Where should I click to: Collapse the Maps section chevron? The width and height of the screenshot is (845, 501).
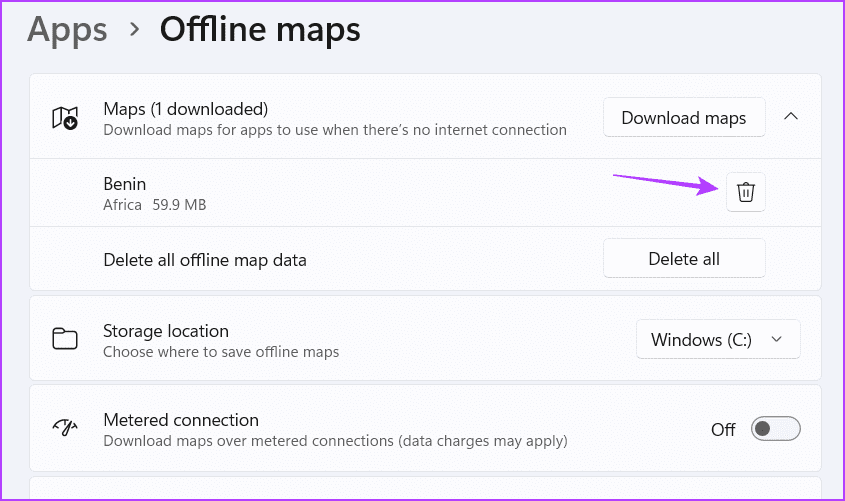click(x=791, y=116)
